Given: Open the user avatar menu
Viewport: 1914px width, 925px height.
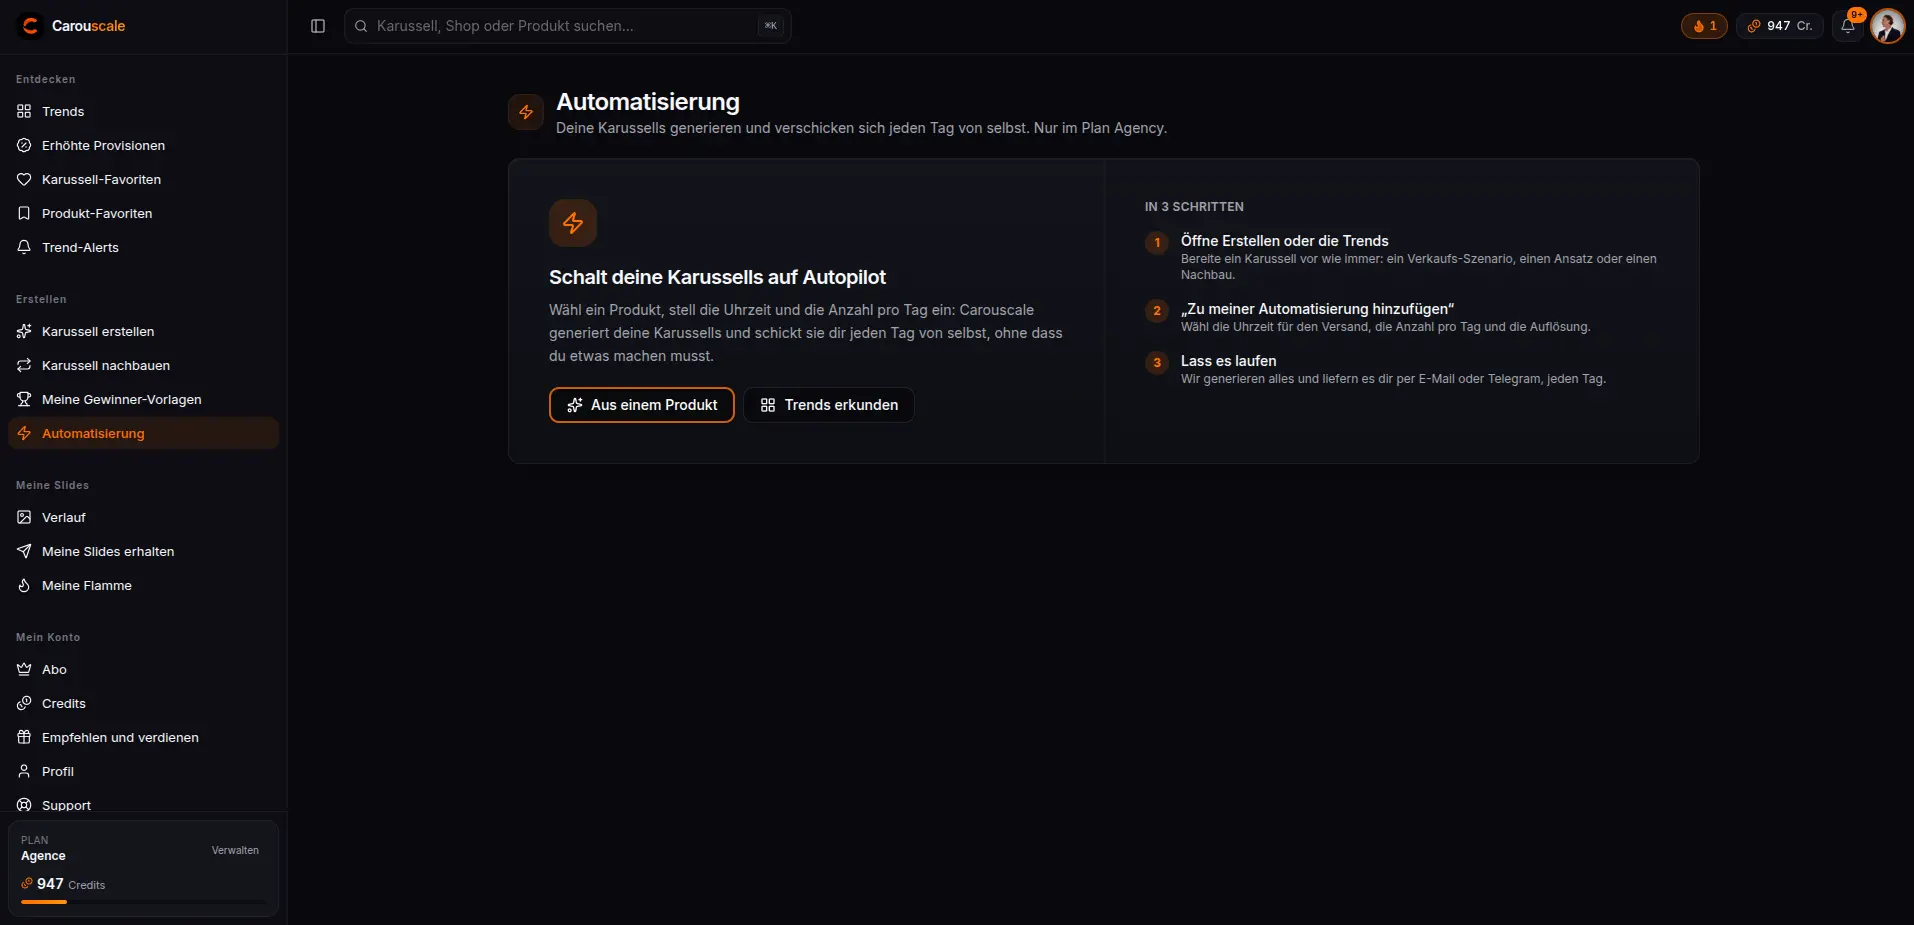Looking at the screenshot, I should click(1887, 26).
